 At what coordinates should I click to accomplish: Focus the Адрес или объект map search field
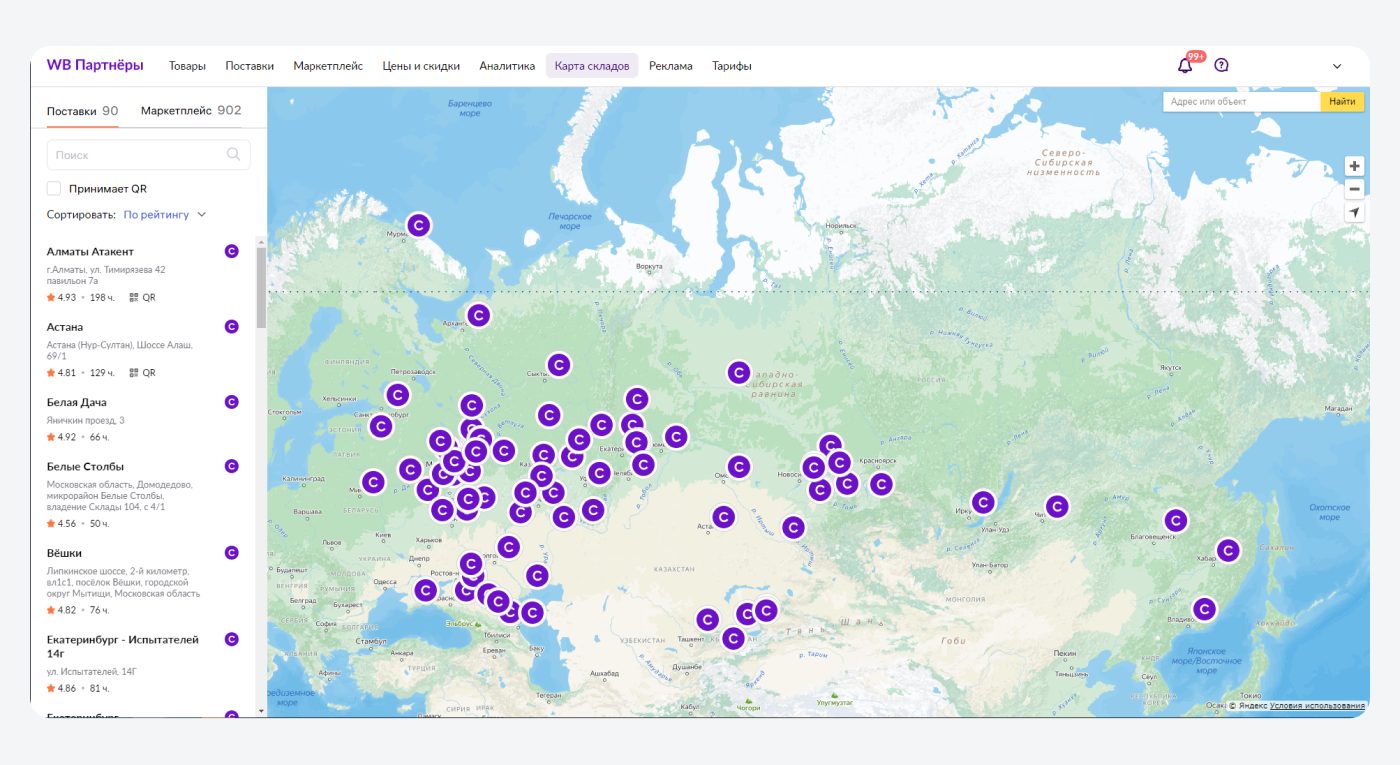coord(1242,101)
